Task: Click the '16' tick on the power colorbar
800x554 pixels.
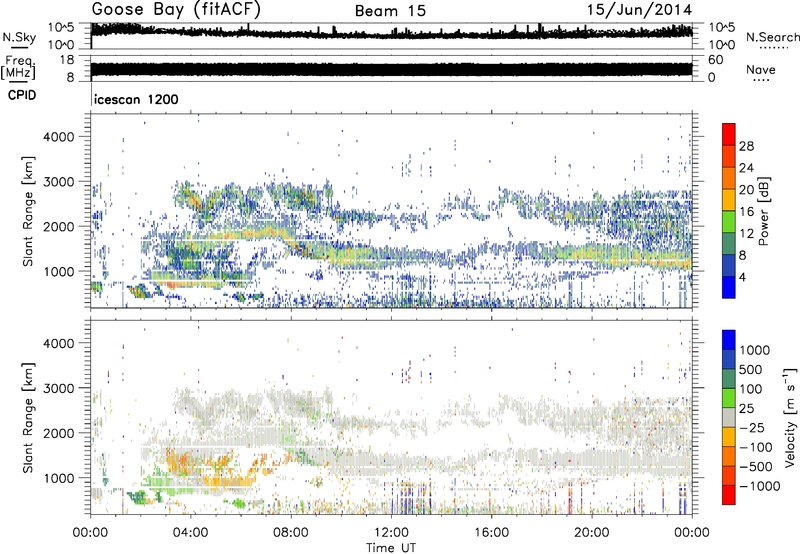Action: click(x=746, y=212)
